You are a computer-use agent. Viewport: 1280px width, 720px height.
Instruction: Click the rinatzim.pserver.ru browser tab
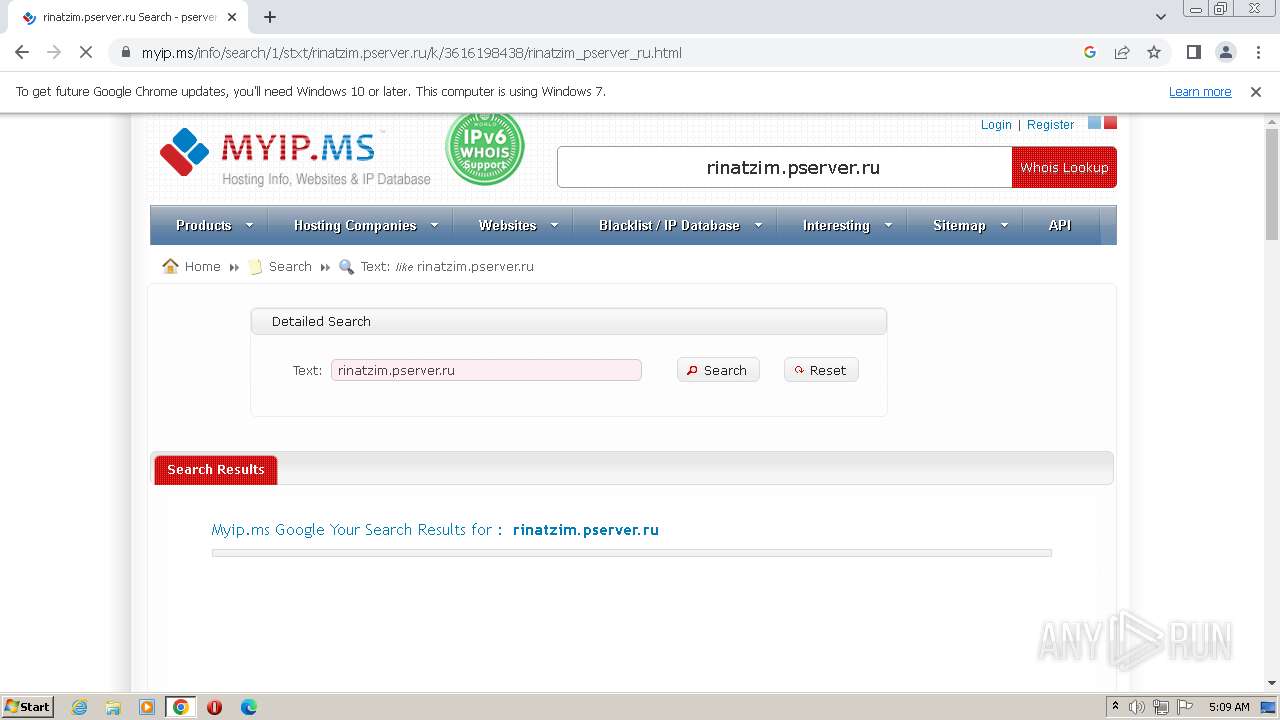[130, 17]
